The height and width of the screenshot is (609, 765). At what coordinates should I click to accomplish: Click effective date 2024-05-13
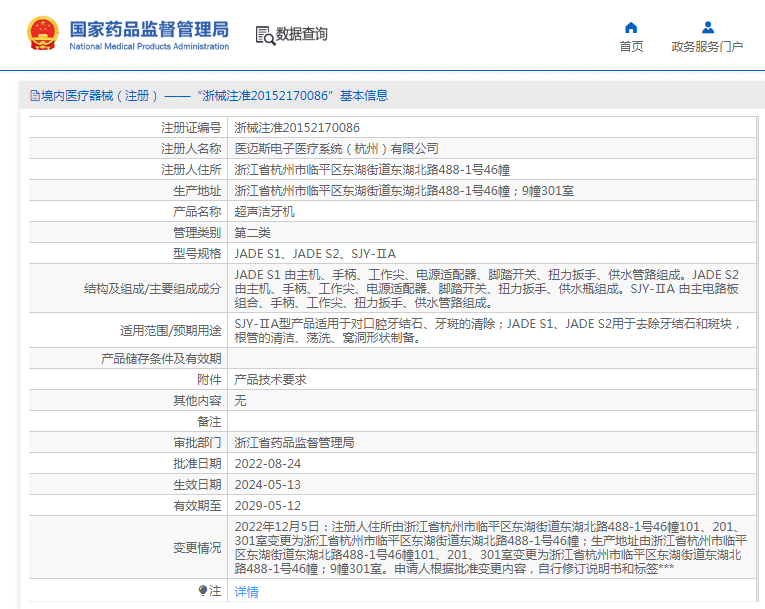267,485
